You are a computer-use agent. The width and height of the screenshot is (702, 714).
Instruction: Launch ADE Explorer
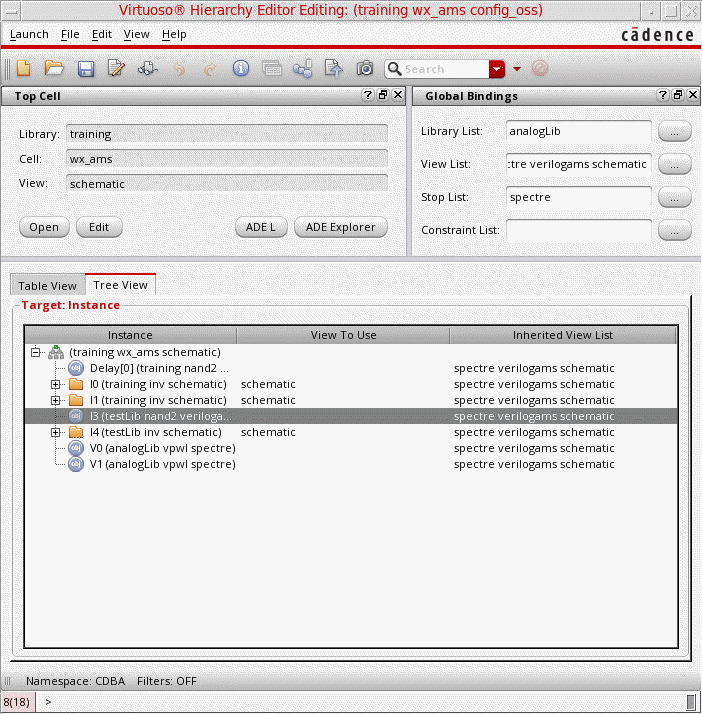click(x=341, y=227)
